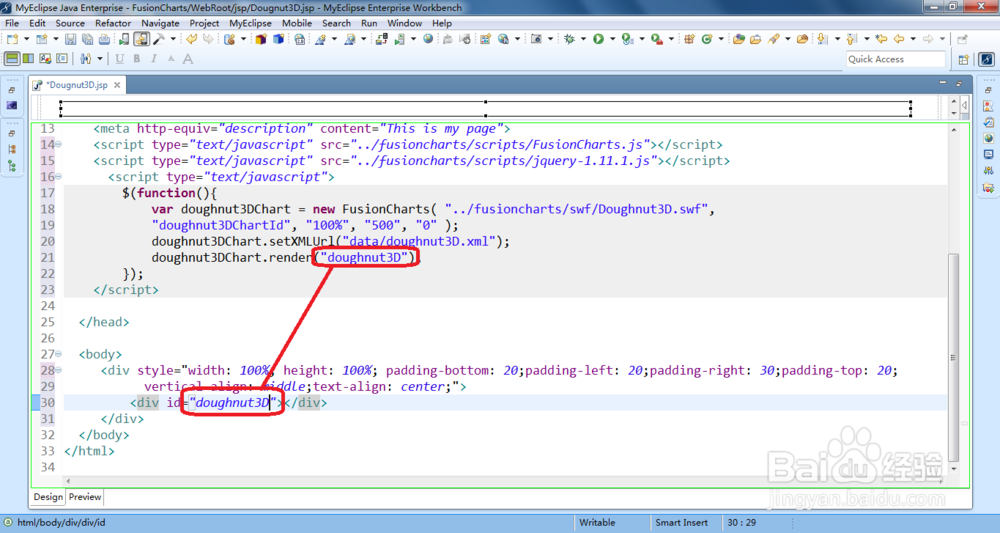Toggle the source-only view icon
The width and height of the screenshot is (1000, 533).
(x=62, y=59)
